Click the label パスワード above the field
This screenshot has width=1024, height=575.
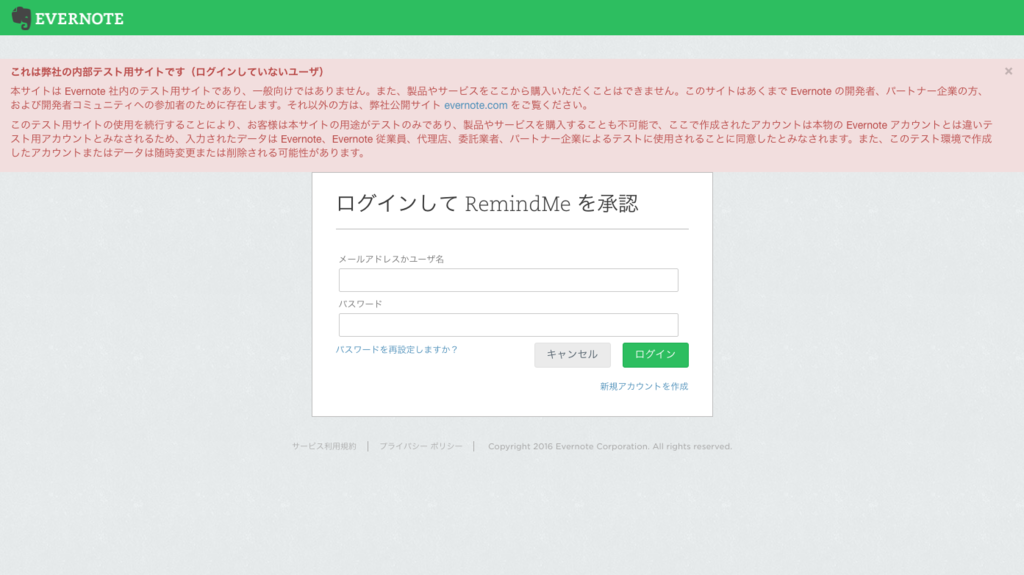point(360,304)
